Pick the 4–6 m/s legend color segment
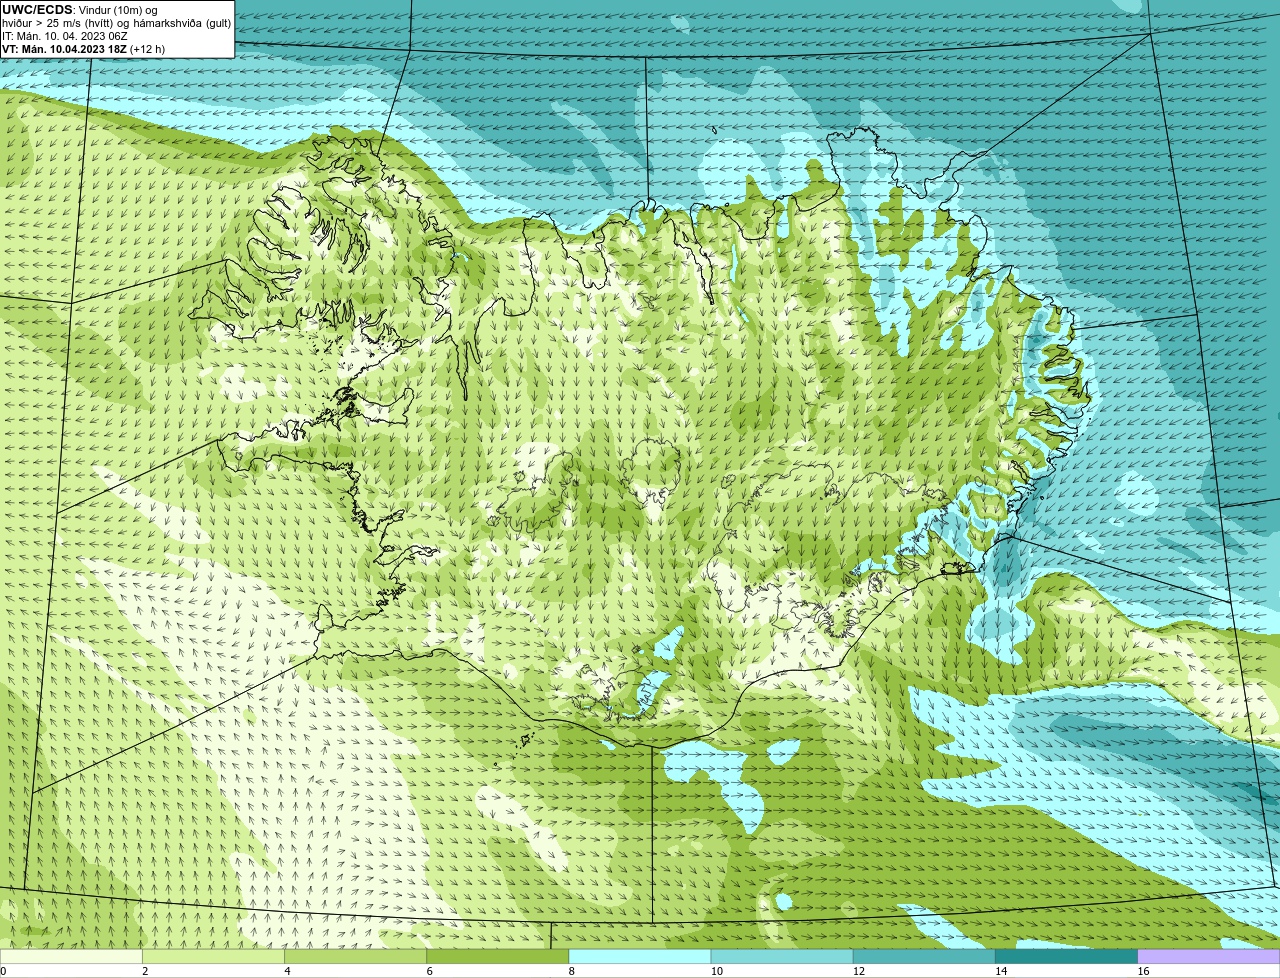Viewport: 1280px width, 978px height. click(x=356, y=957)
